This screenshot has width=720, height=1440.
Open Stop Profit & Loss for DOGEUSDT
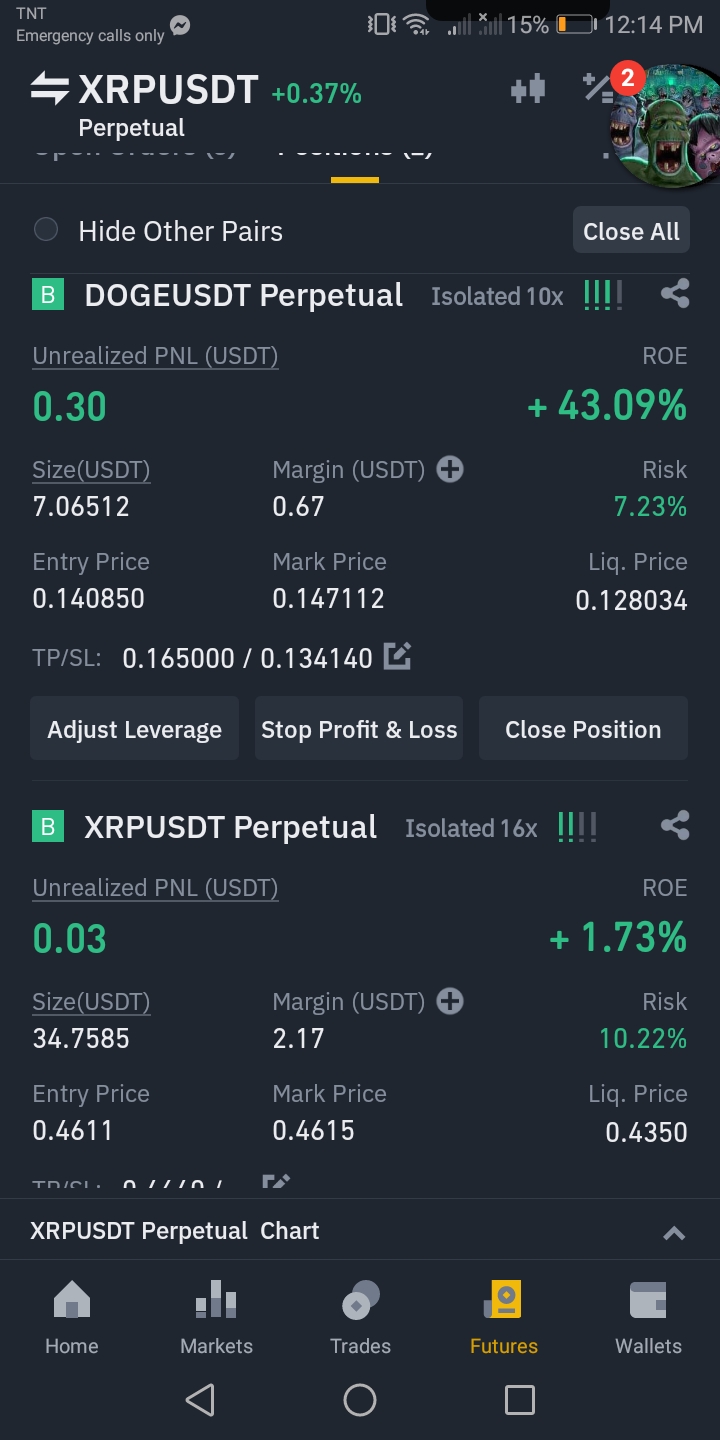(359, 729)
